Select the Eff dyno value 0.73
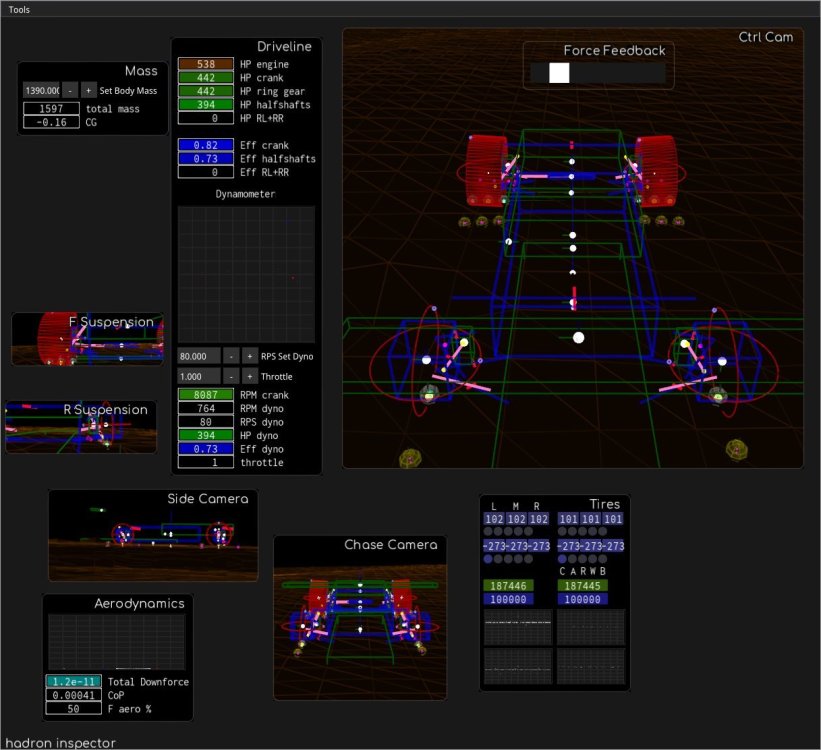821x750 pixels. coord(206,449)
